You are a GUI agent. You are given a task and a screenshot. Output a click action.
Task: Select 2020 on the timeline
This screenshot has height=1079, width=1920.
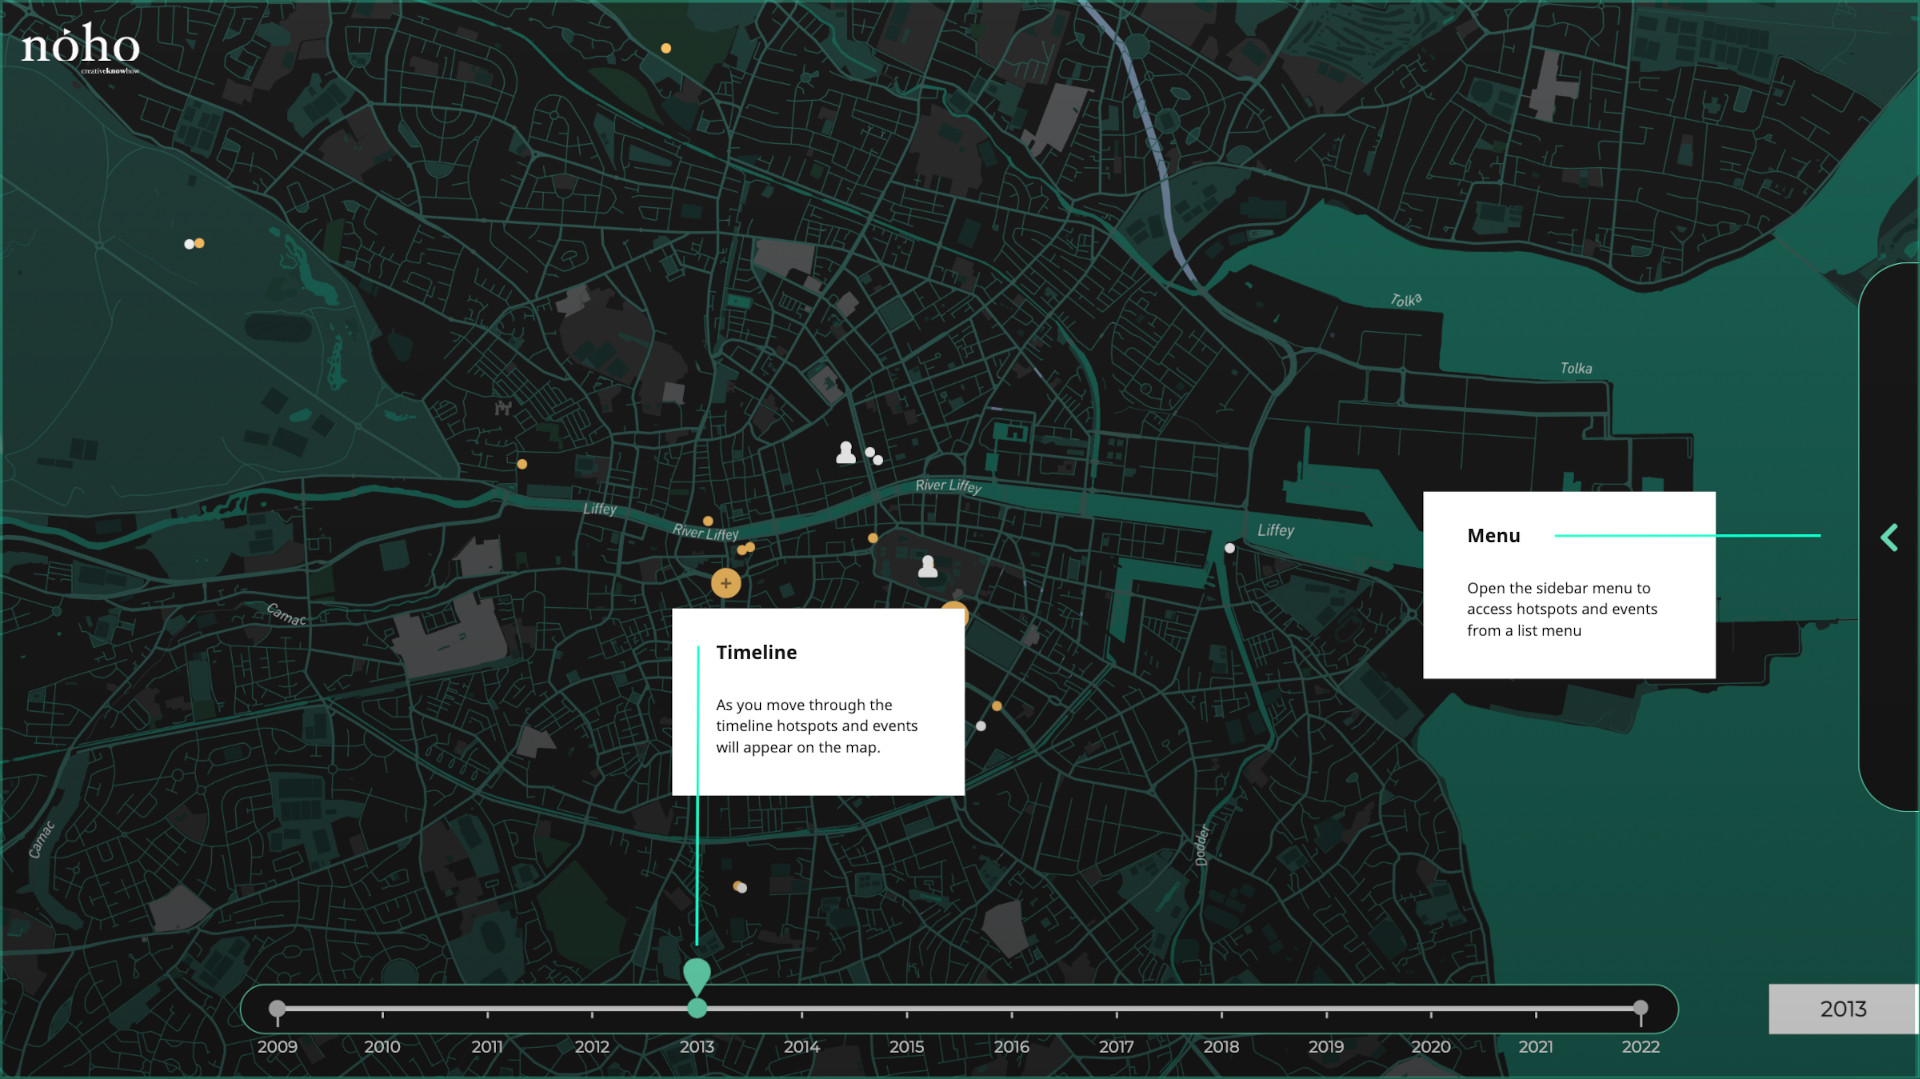click(x=1430, y=1046)
